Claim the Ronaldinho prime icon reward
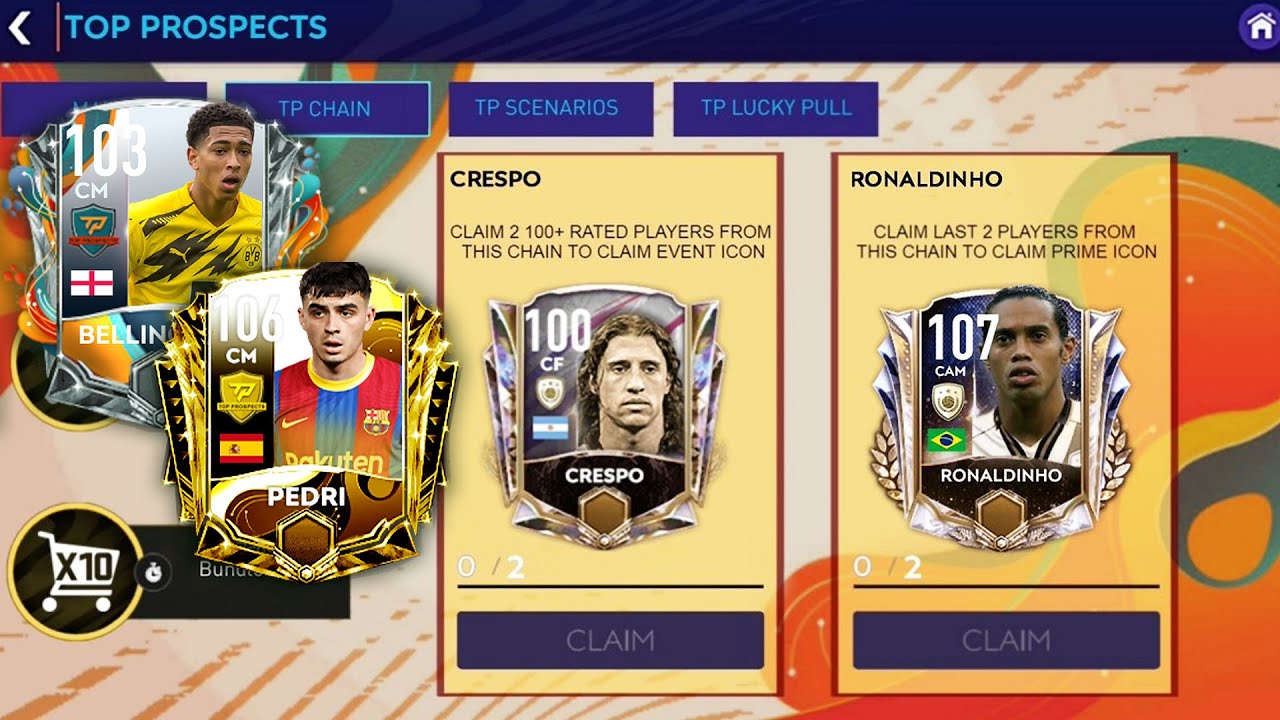Viewport: 1280px width, 720px height. click(x=1006, y=640)
